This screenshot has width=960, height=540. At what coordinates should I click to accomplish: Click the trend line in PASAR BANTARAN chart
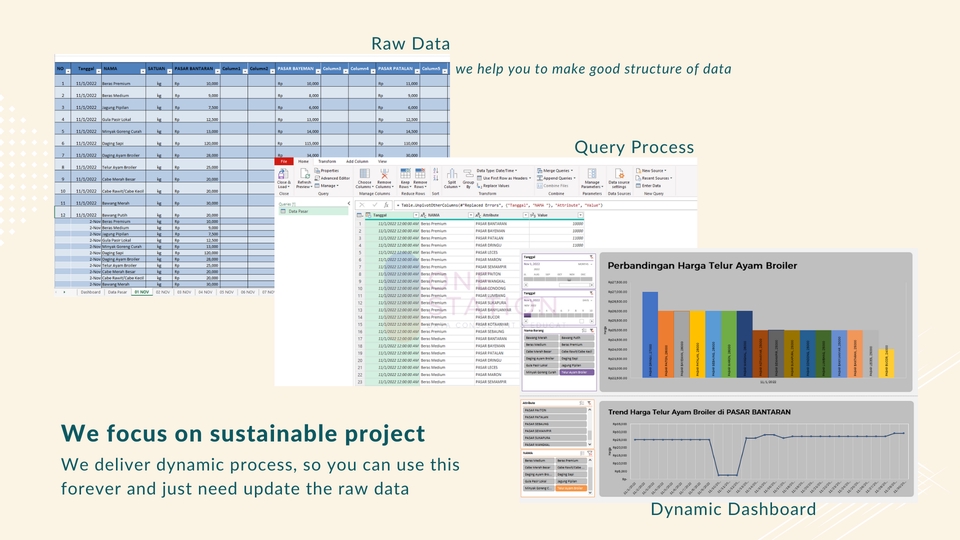point(769,454)
